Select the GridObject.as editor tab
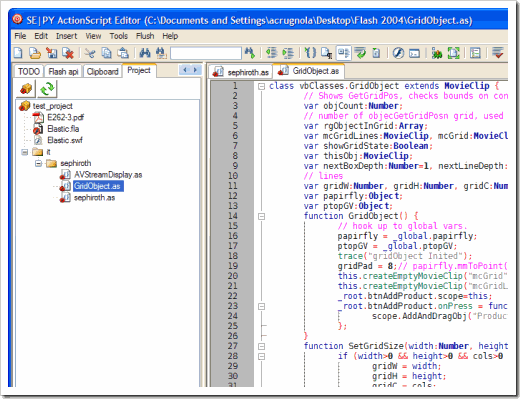The image size is (520, 399). 309,71
